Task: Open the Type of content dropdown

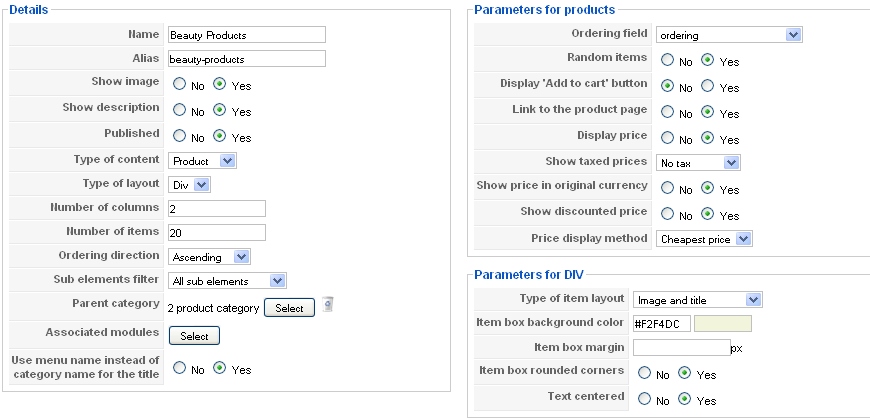Action: pos(203,161)
